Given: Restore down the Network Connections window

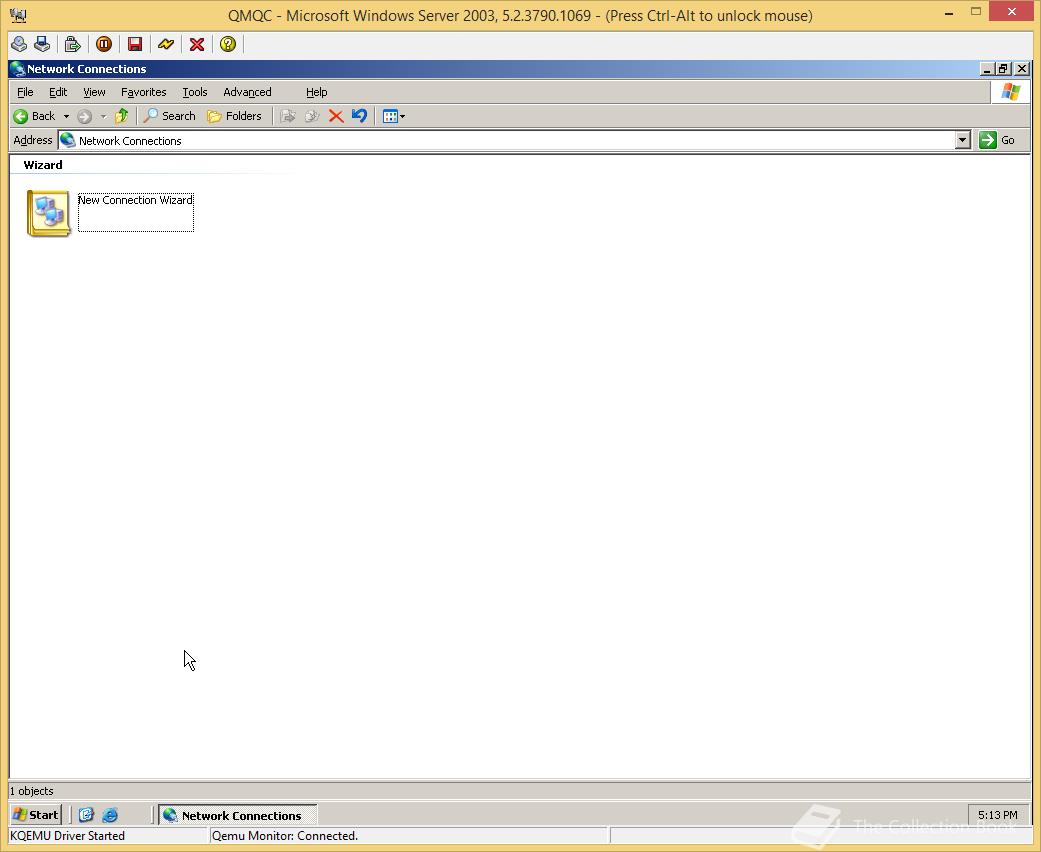Looking at the screenshot, I should coord(1003,69).
